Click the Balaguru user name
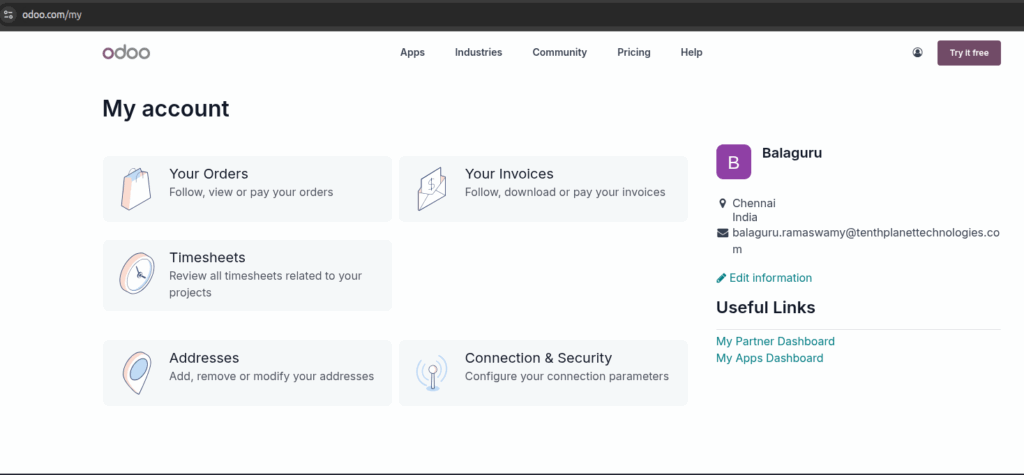 (792, 153)
